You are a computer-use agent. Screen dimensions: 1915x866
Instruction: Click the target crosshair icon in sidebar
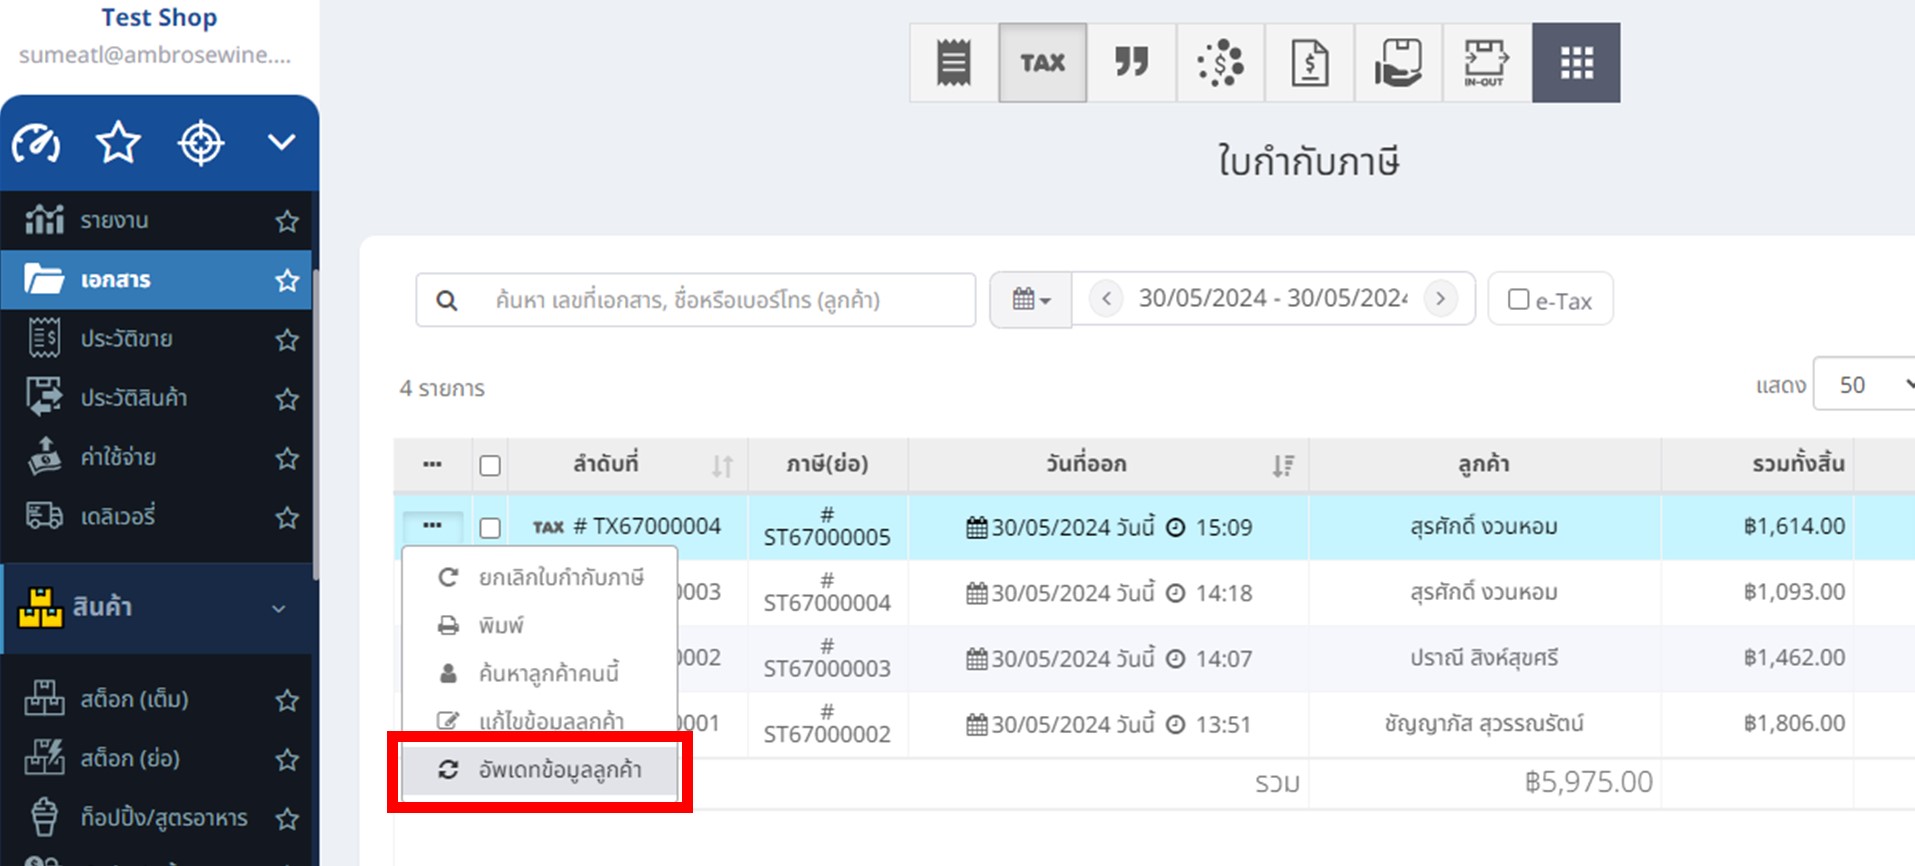click(x=200, y=143)
